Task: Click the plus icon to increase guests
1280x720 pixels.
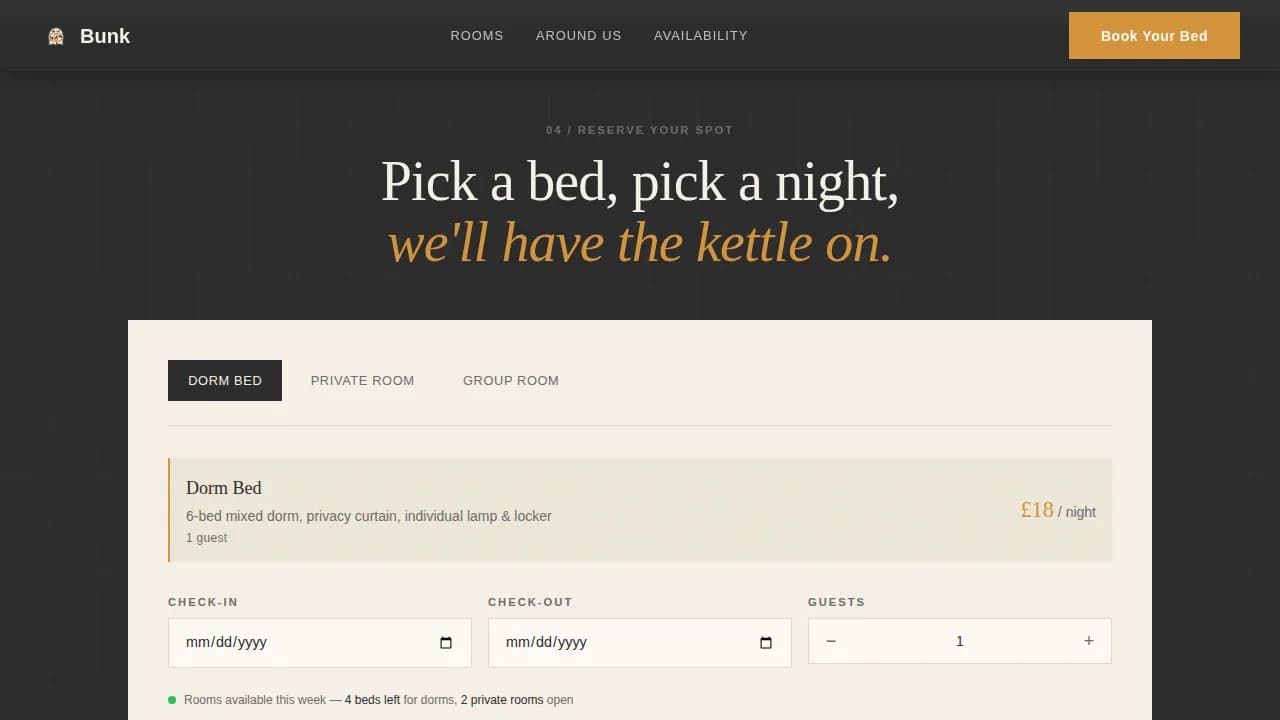Action: point(1088,641)
